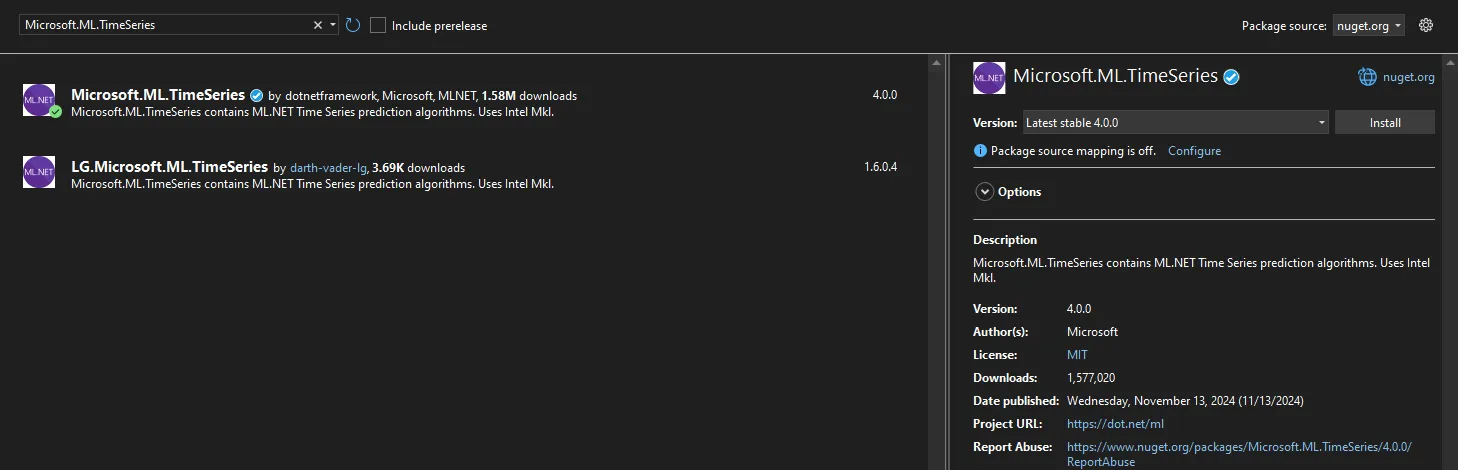
Task: Click the Configure link
Action: (1194, 151)
